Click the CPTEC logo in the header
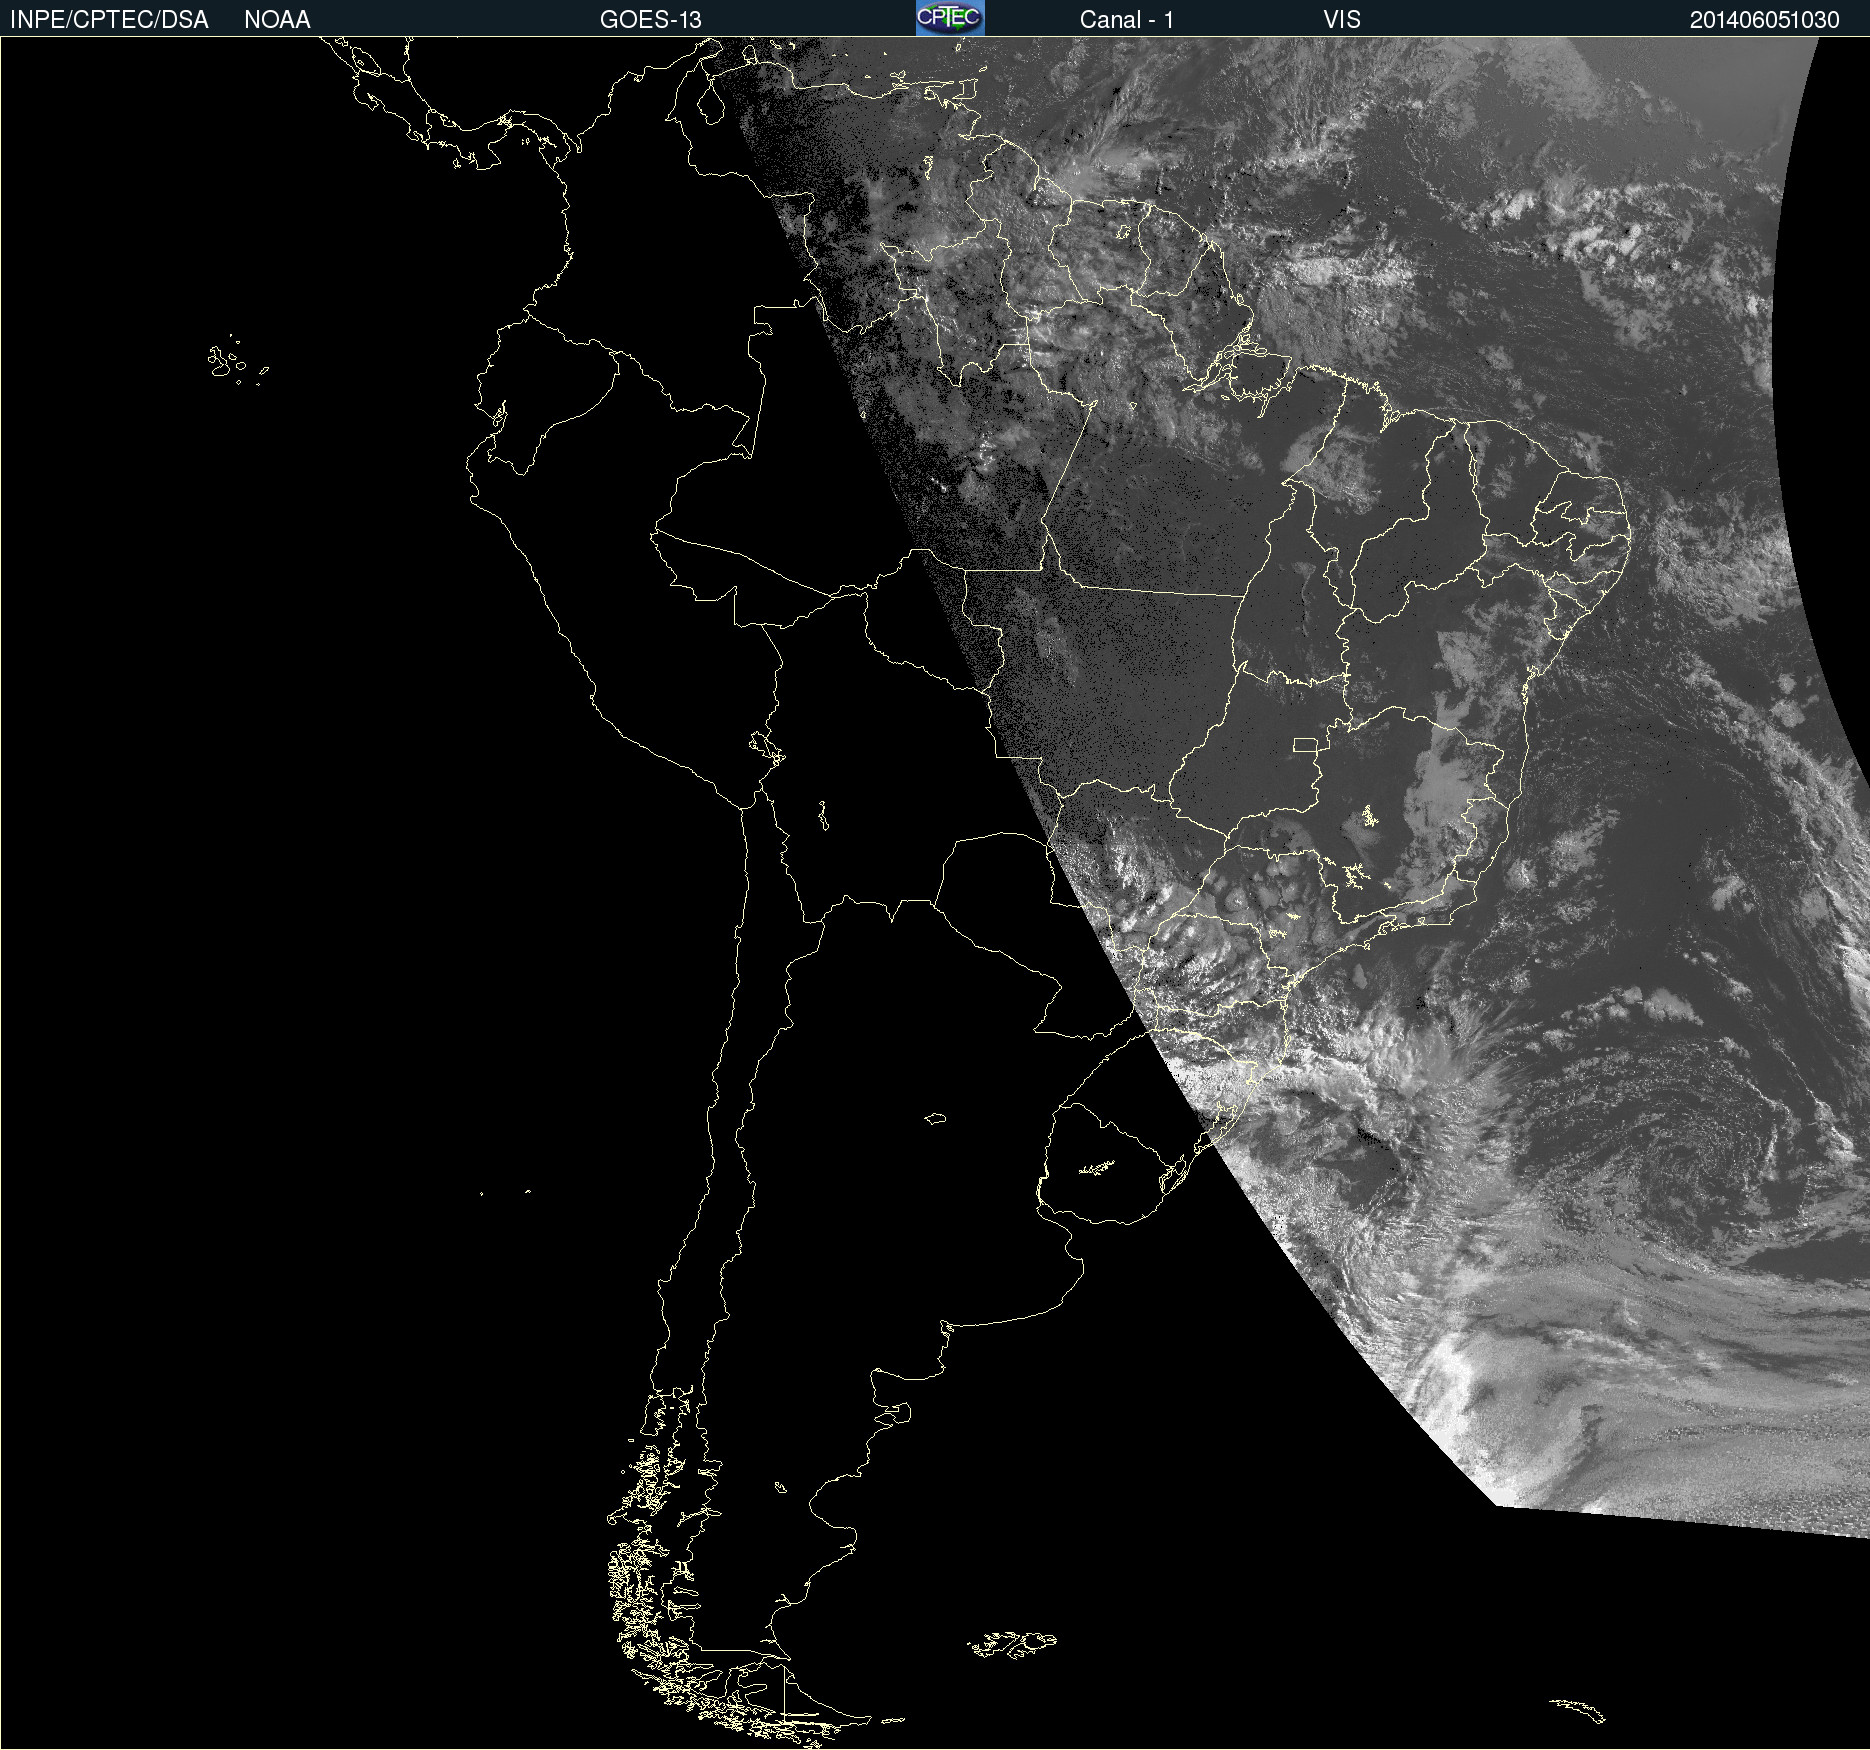The image size is (1870, 1750). pos(949,18)
